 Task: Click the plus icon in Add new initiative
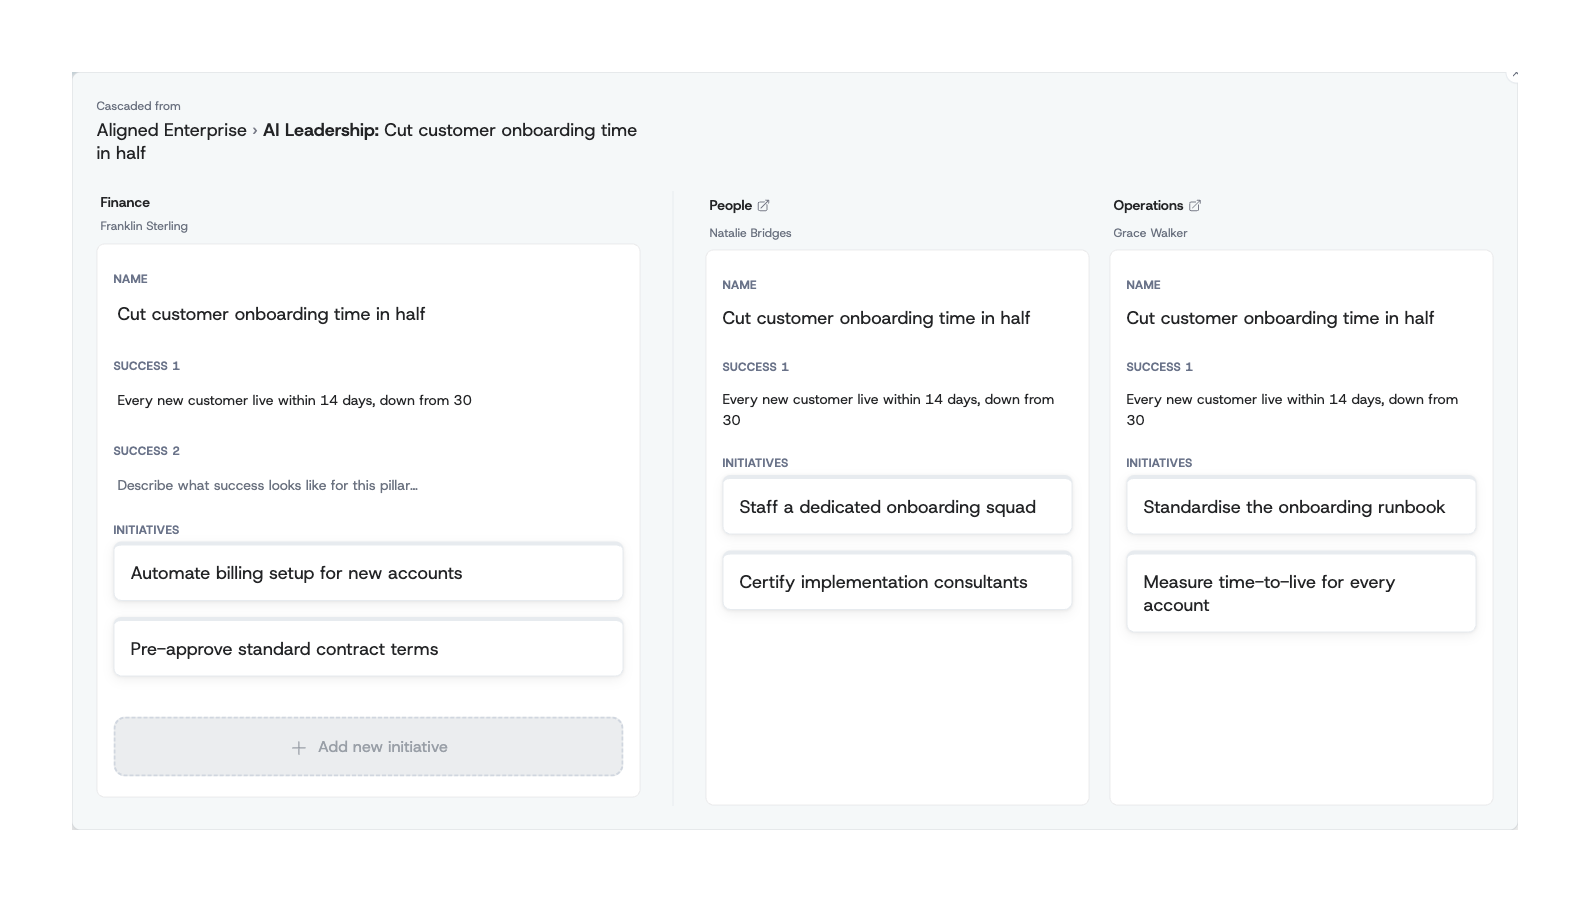tap(298, 747)
